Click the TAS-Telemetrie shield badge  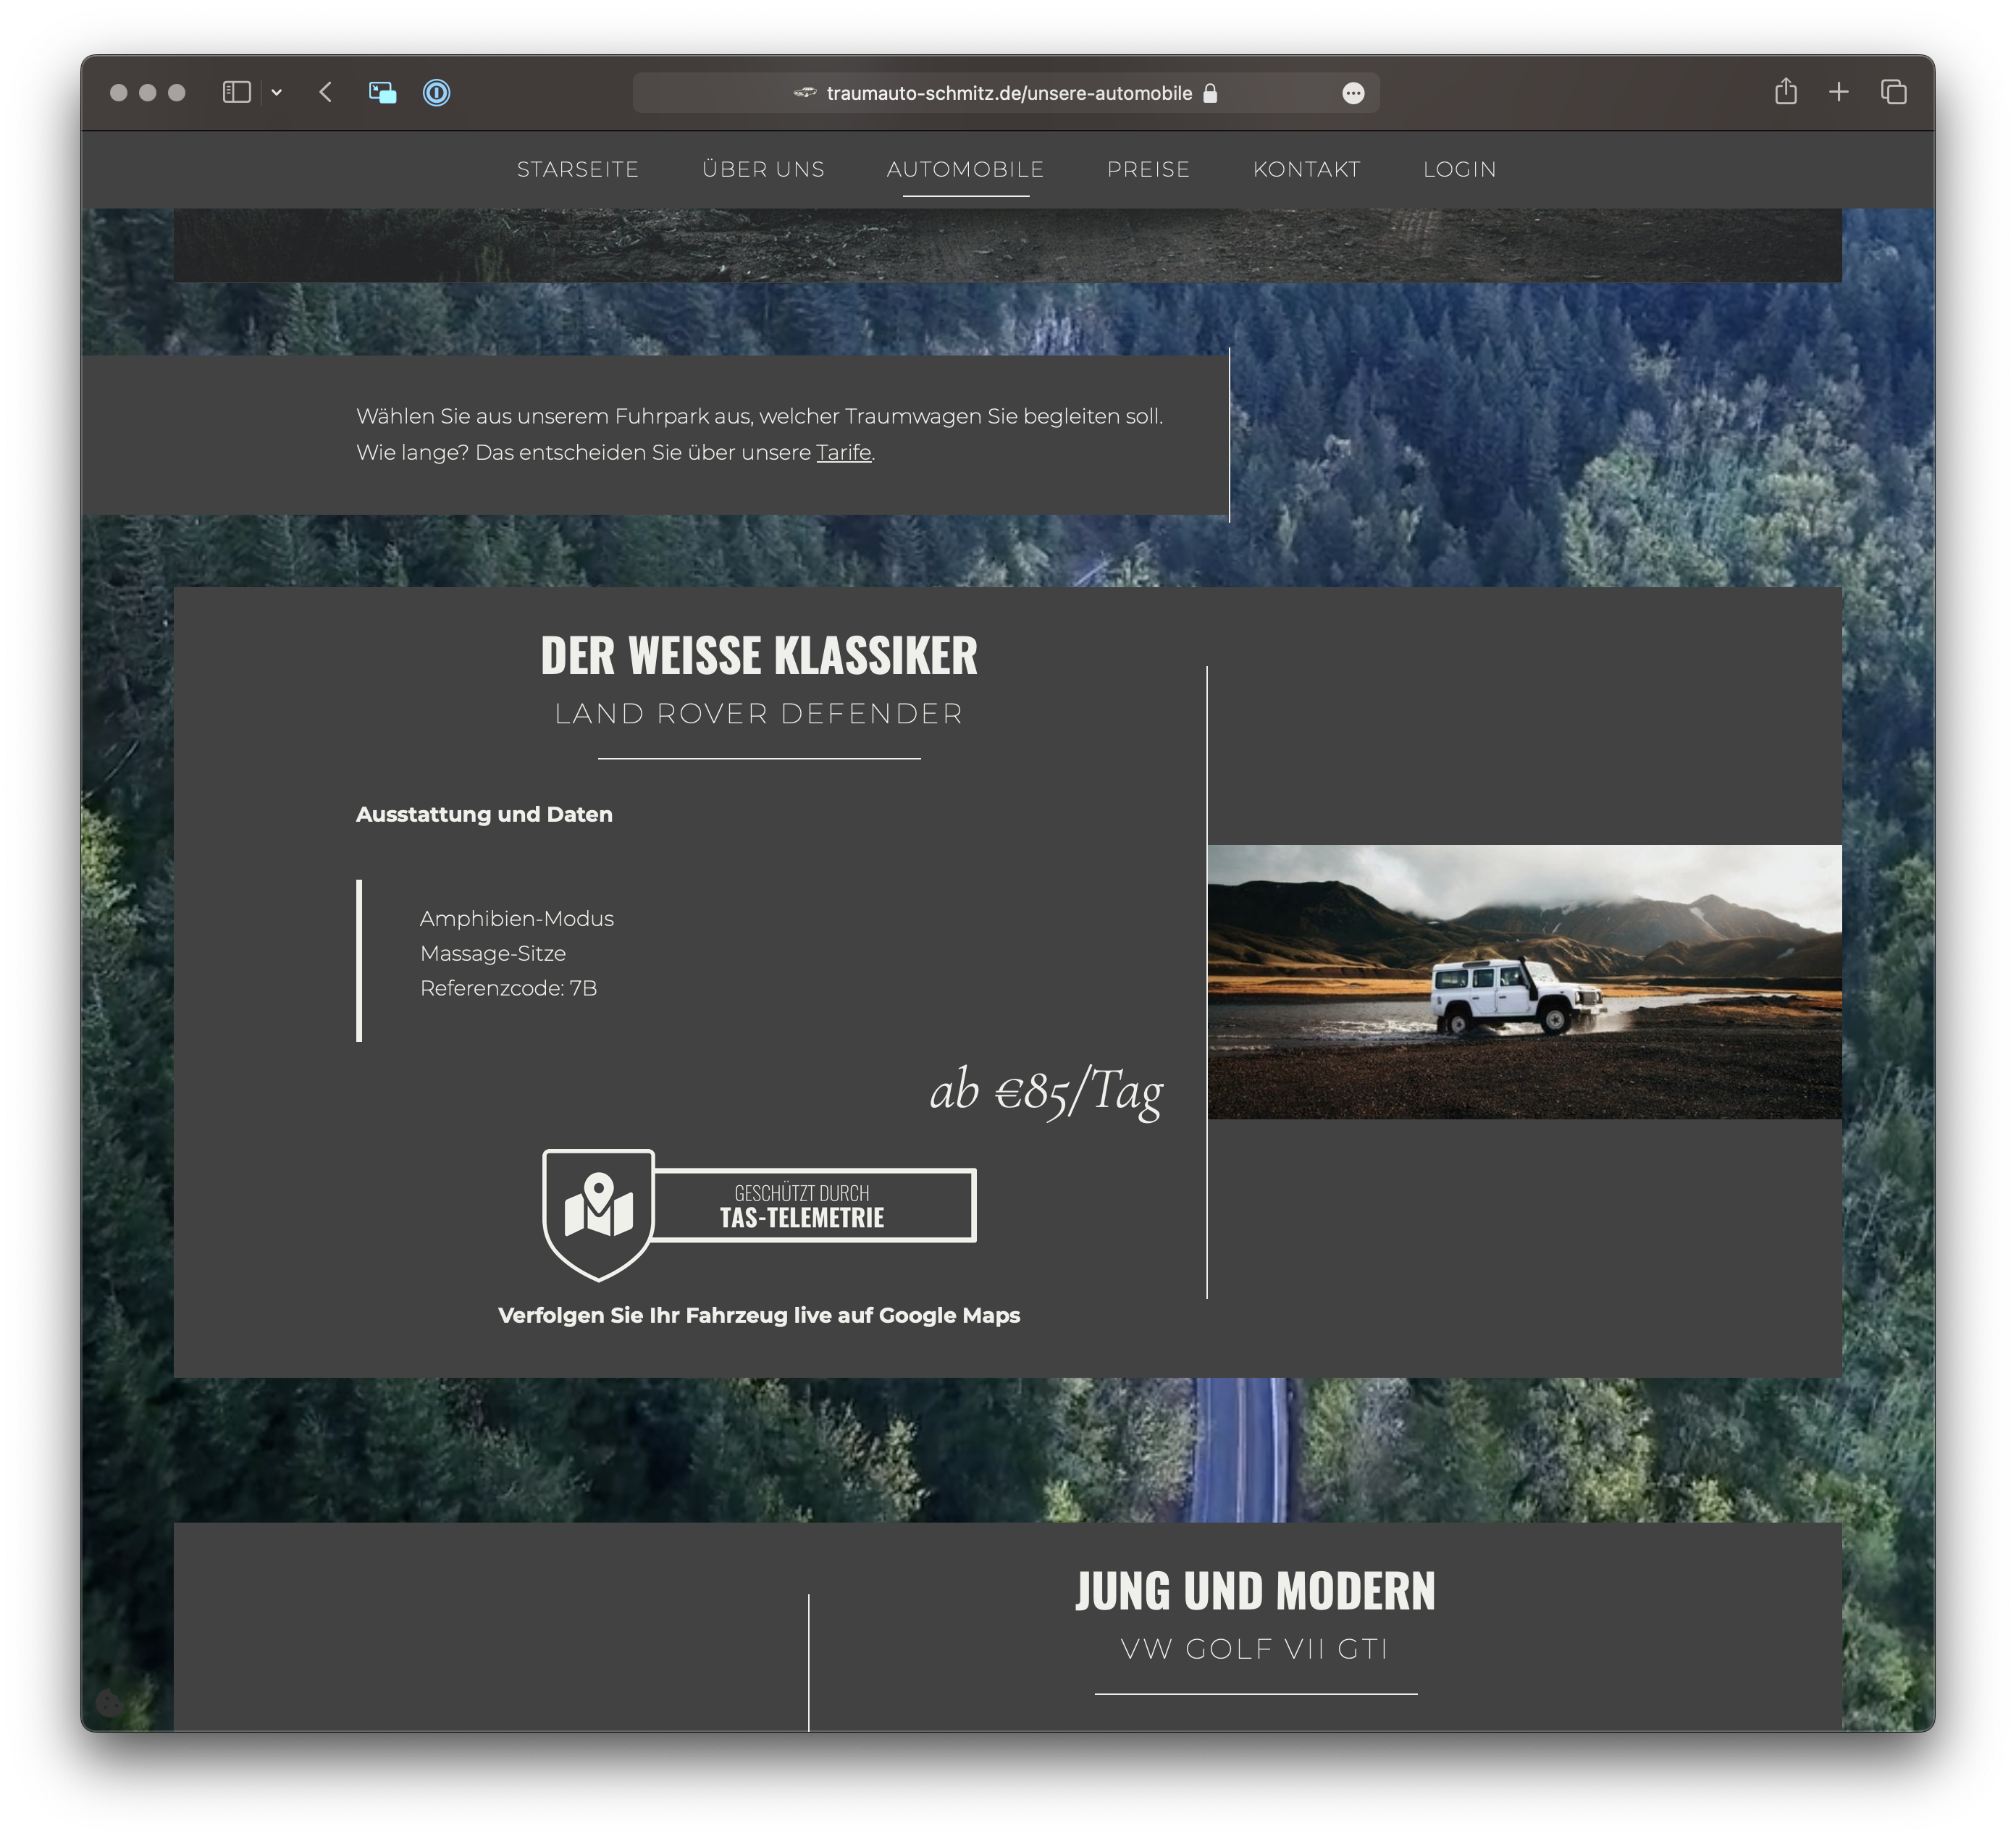pos(759,1214)
